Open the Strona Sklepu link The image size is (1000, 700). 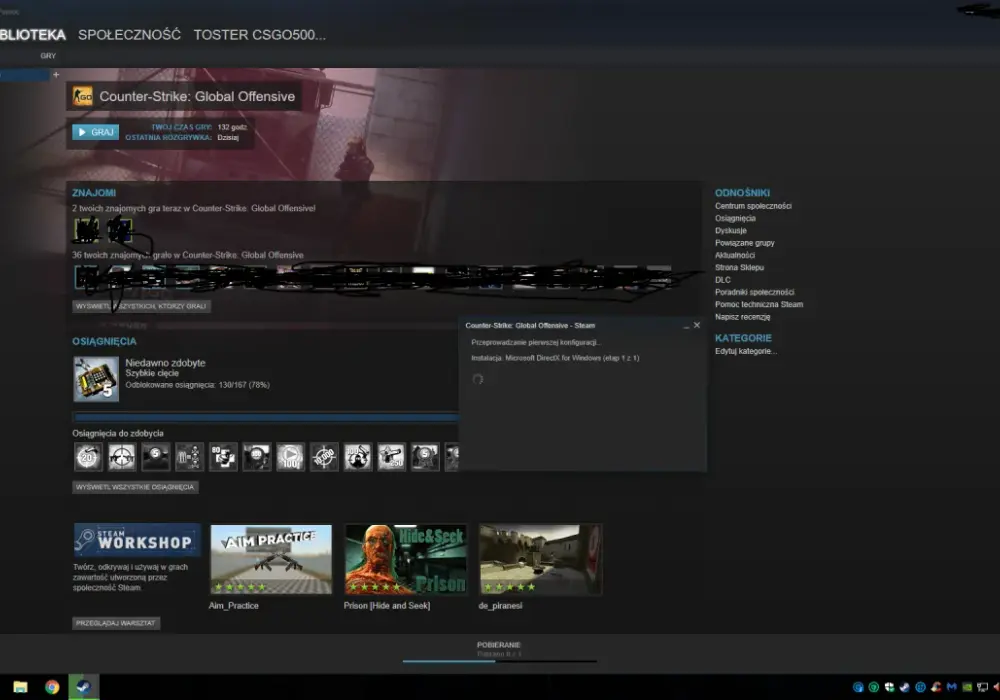(739, 268)
